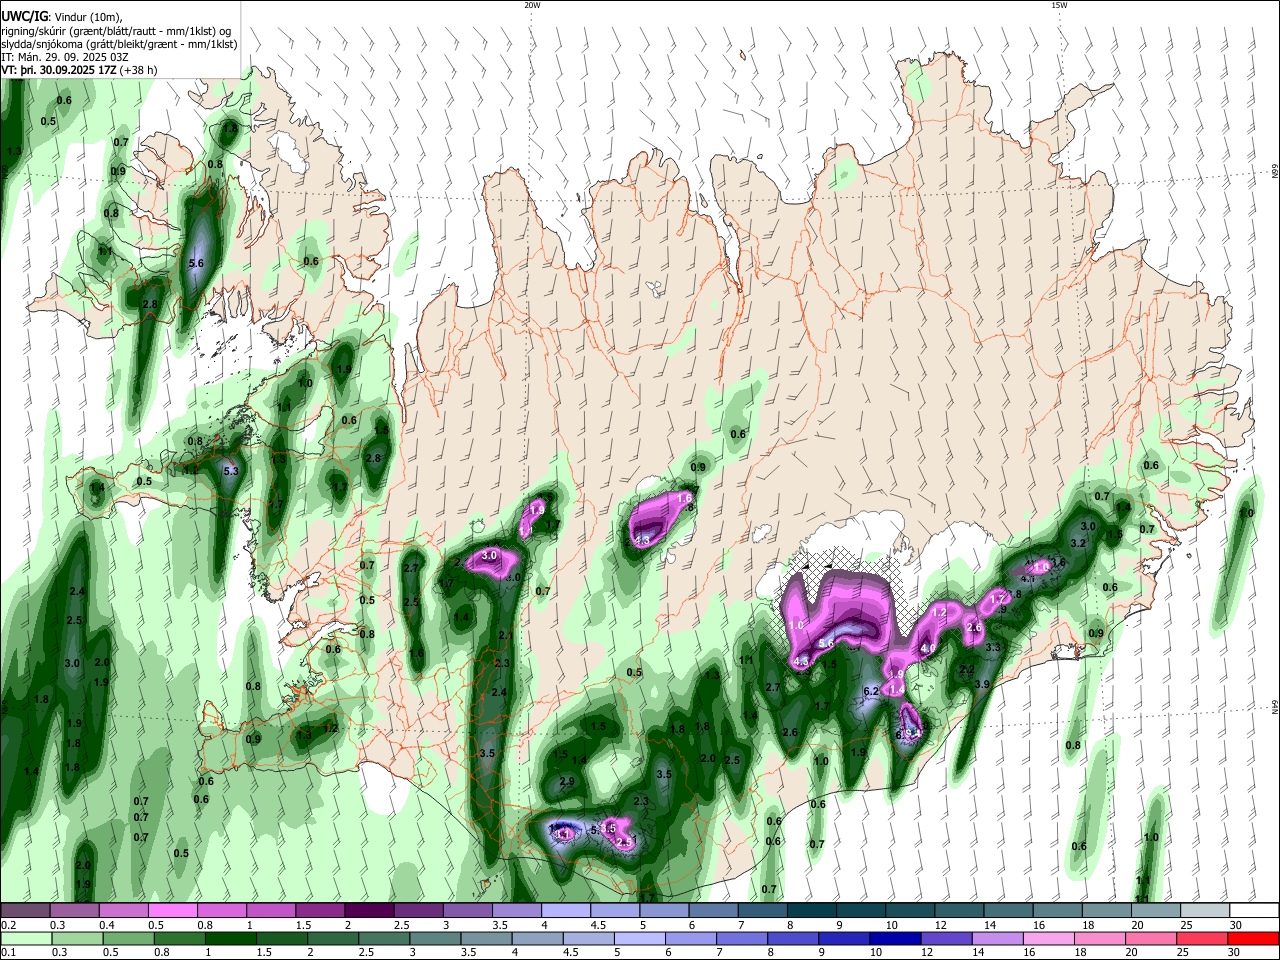Select pink swatch between 16 and 18, lower legend

1047,938
